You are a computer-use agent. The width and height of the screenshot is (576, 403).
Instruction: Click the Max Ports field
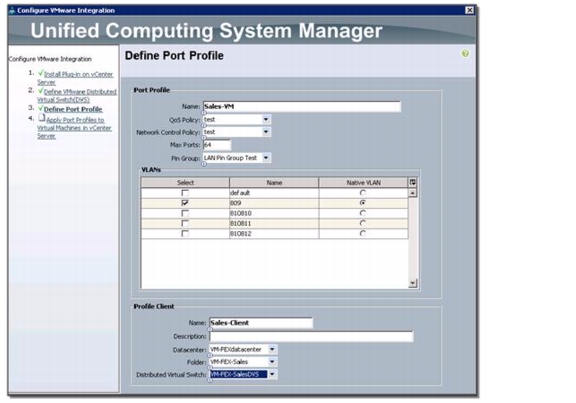click(217, 145)
